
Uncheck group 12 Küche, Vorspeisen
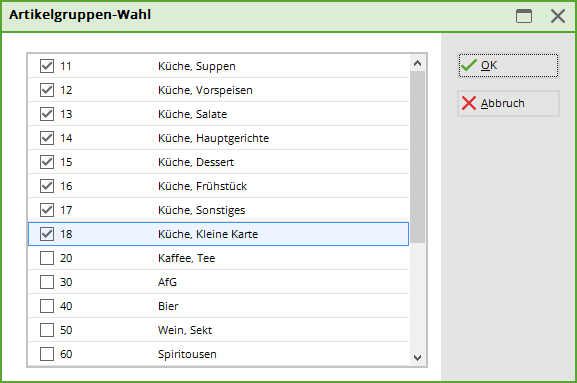[x=47, y=90]
